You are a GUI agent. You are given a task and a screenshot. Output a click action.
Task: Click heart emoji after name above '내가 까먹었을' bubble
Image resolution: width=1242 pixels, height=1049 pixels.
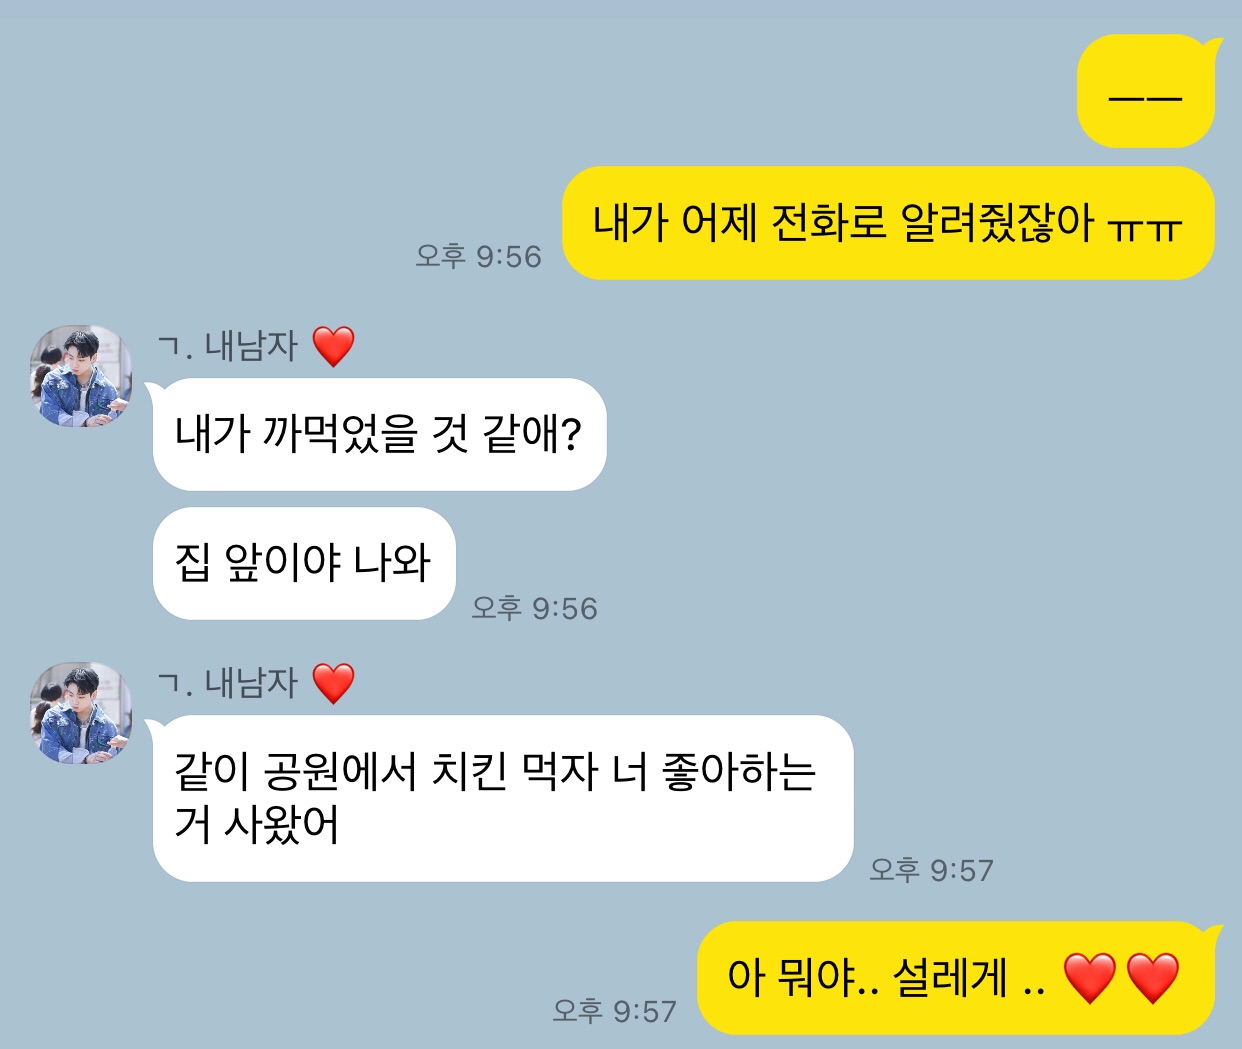click(333, 347)
